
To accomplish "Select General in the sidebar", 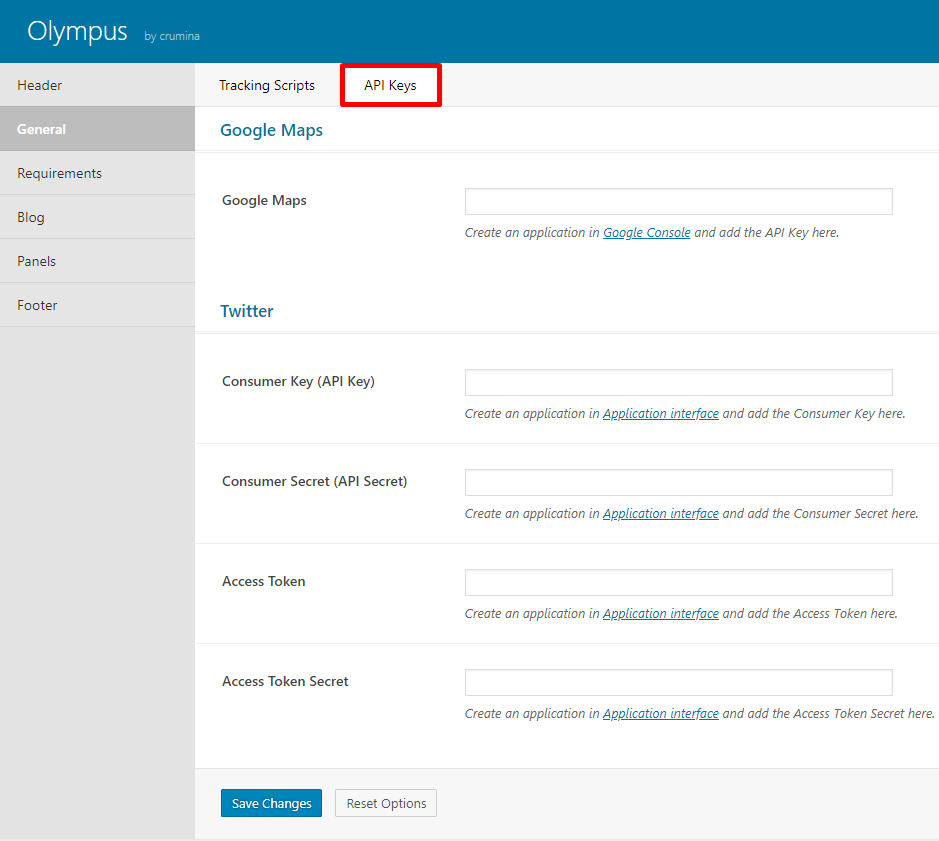I will click(97, 129).
